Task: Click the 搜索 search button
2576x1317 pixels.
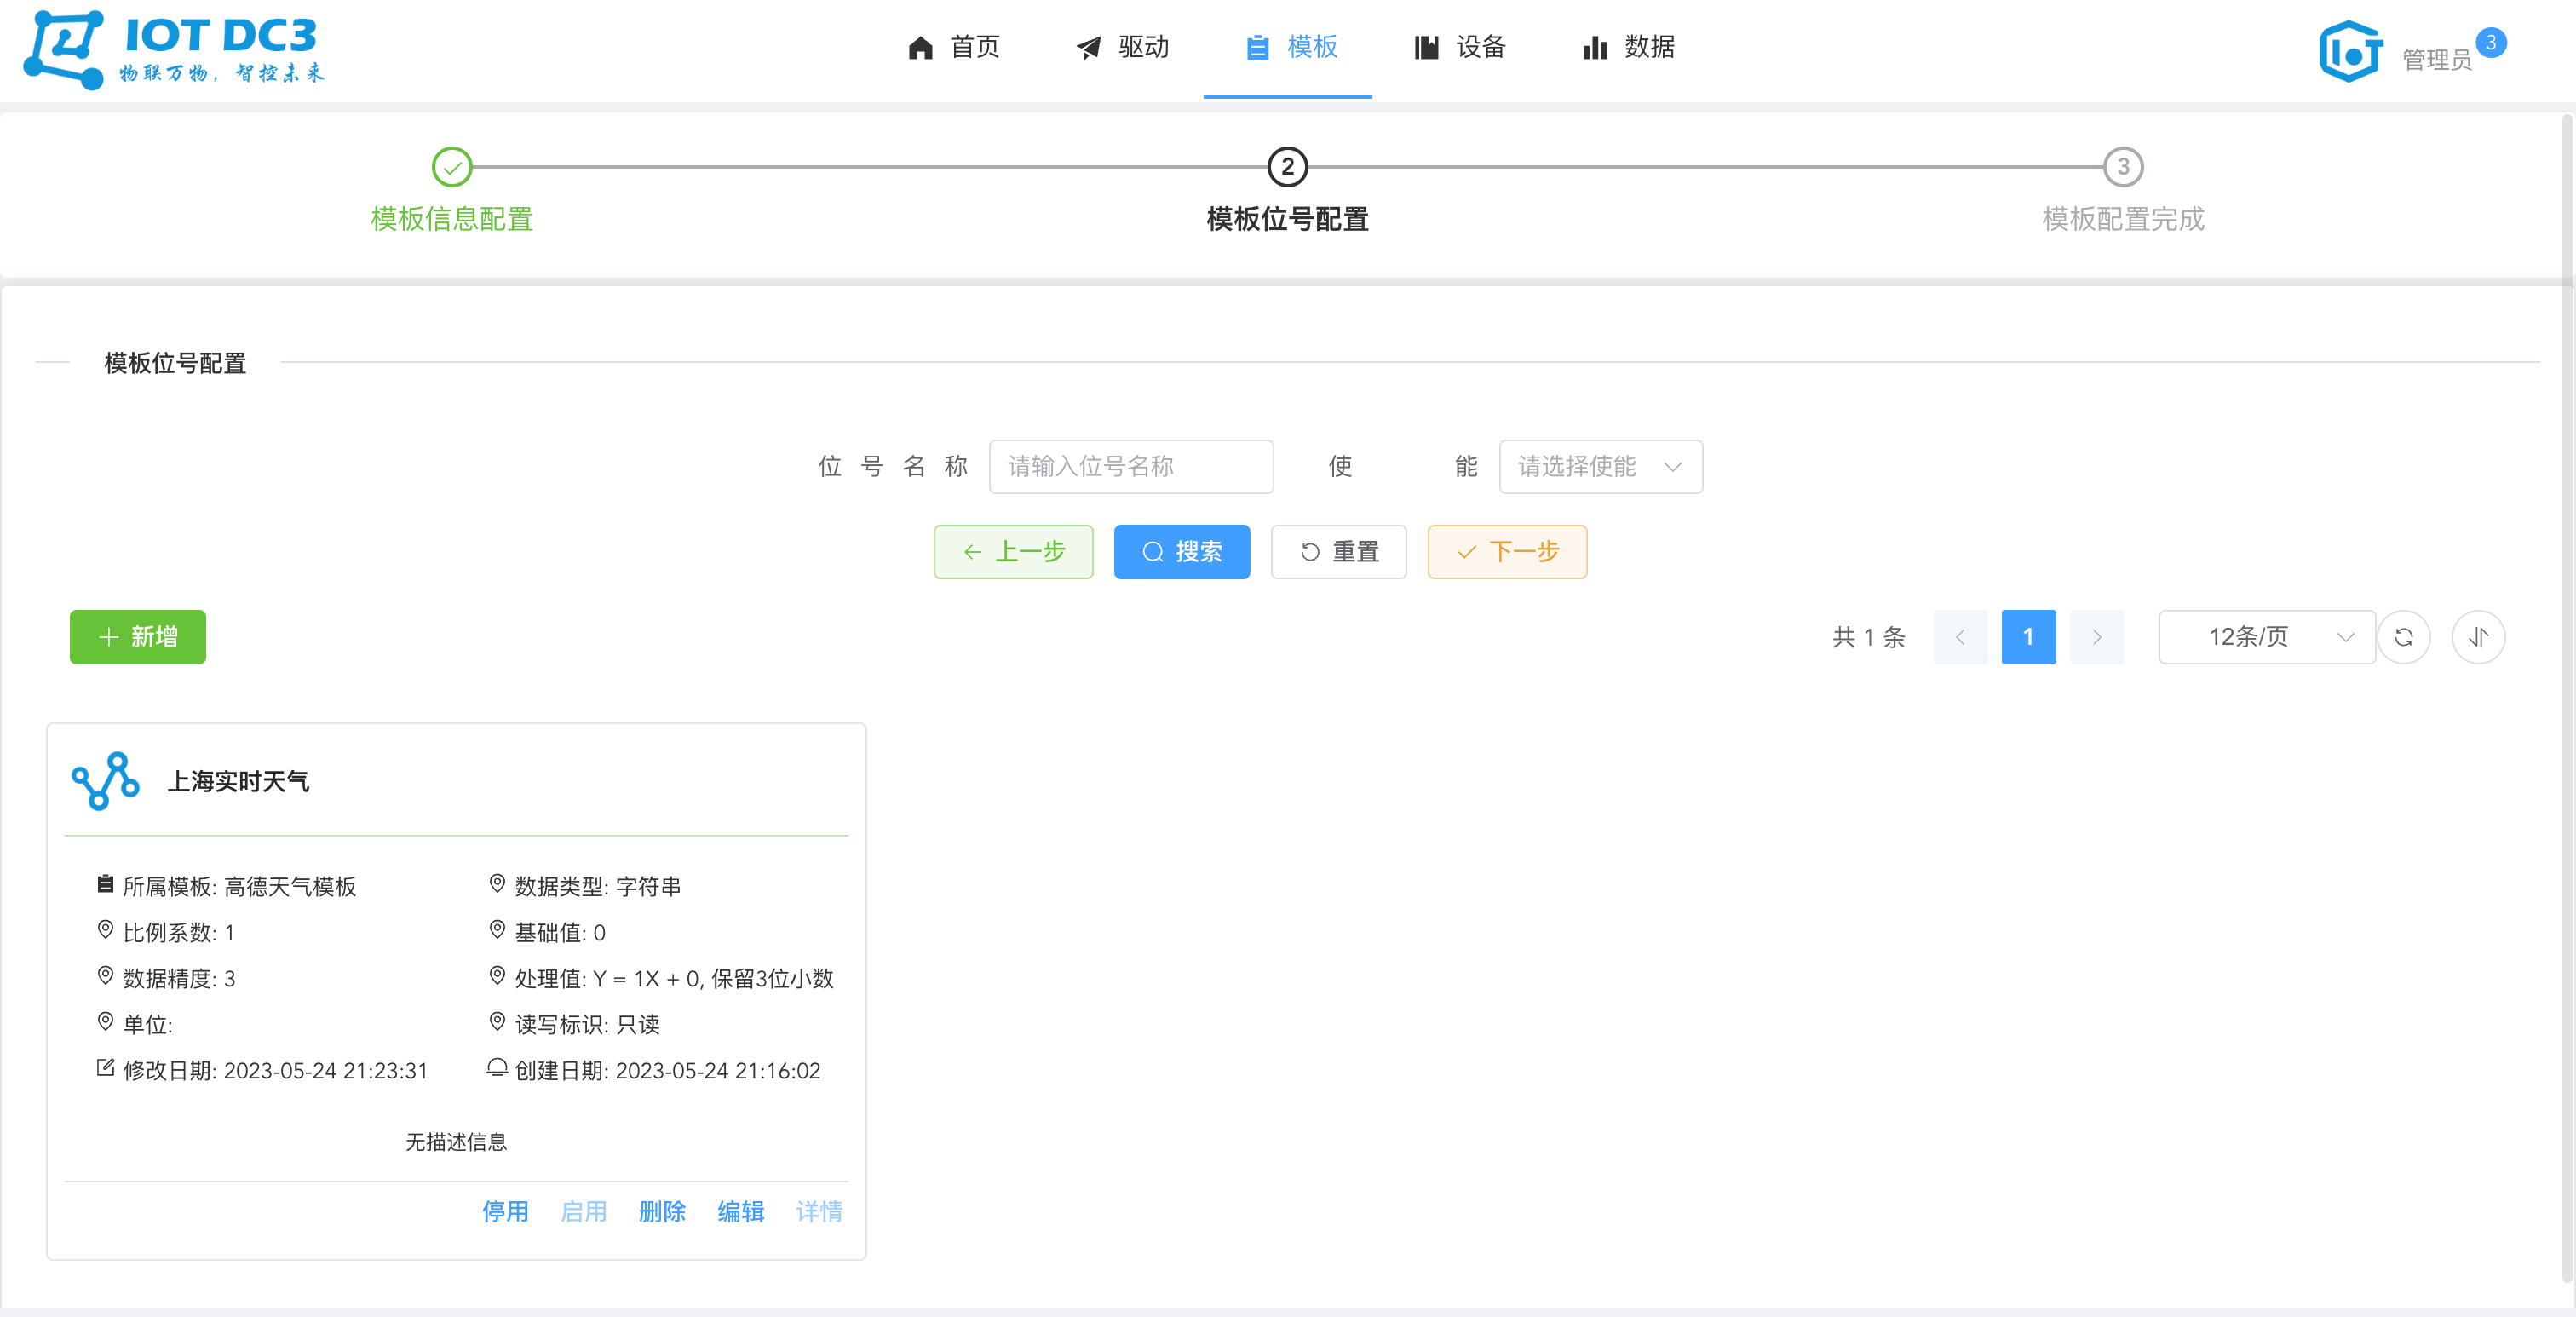Action: click(1182, 551)
